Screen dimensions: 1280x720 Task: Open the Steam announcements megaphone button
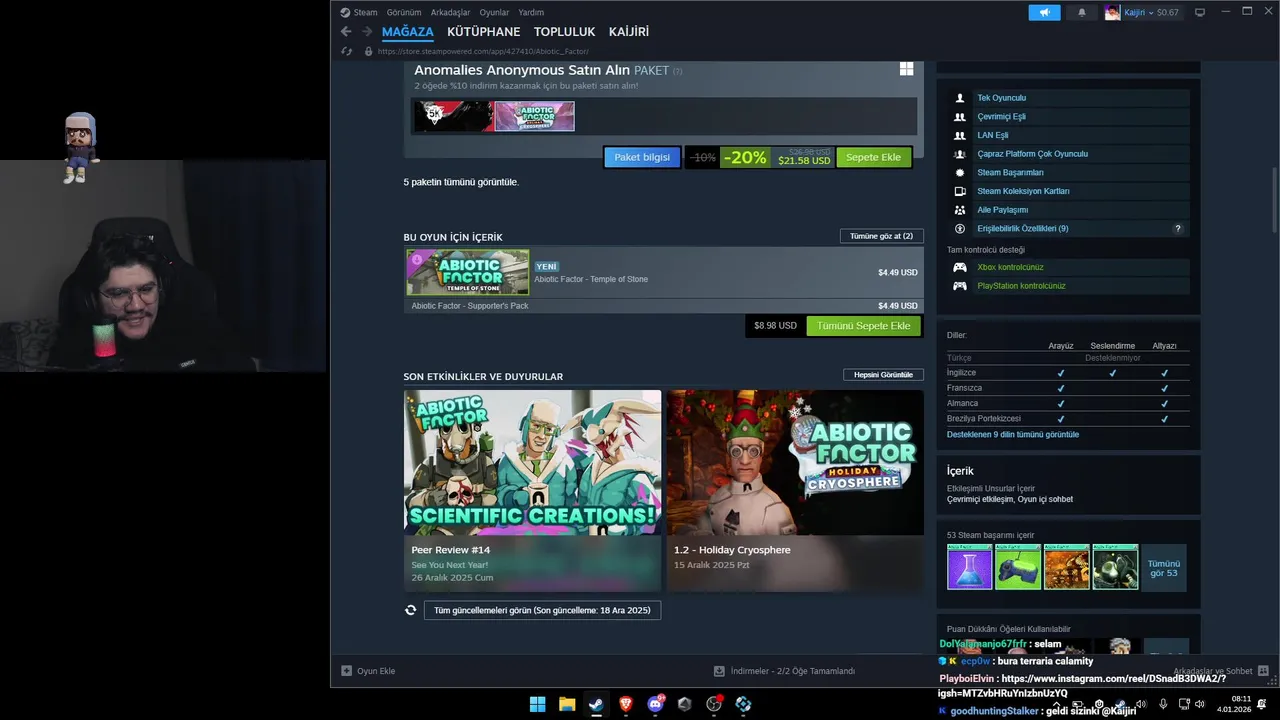(1044, 12)
